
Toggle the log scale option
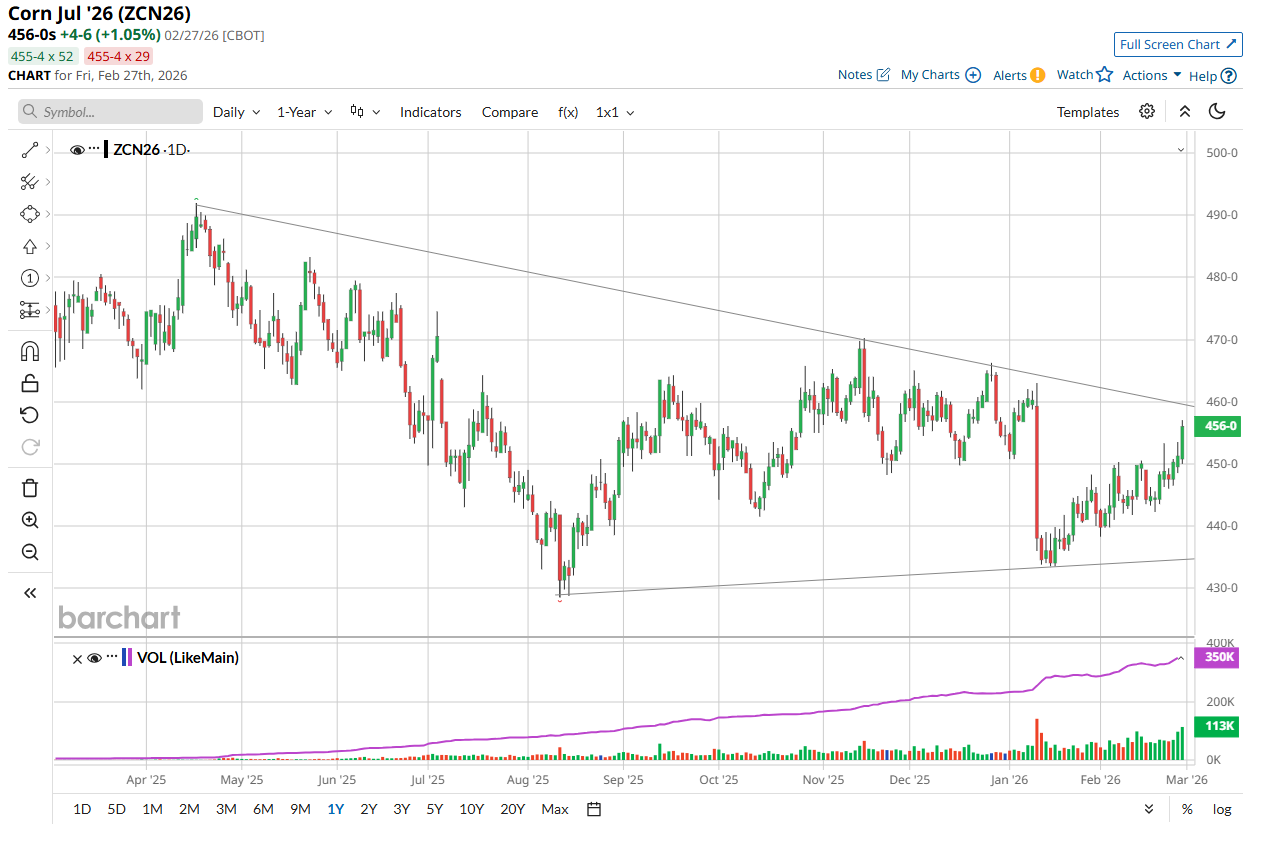click(x=1222, y=809)
